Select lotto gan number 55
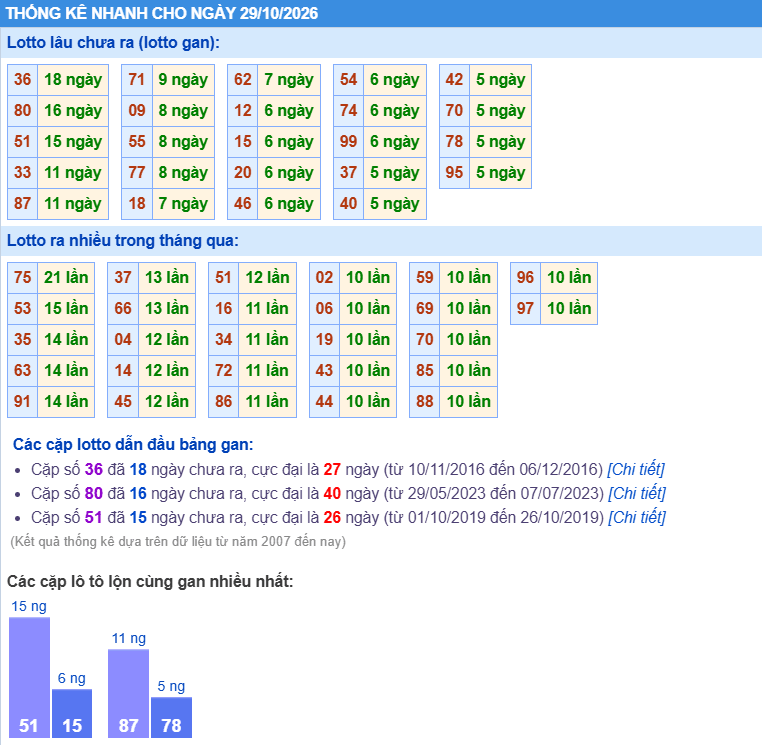 (x=137, y=142)
